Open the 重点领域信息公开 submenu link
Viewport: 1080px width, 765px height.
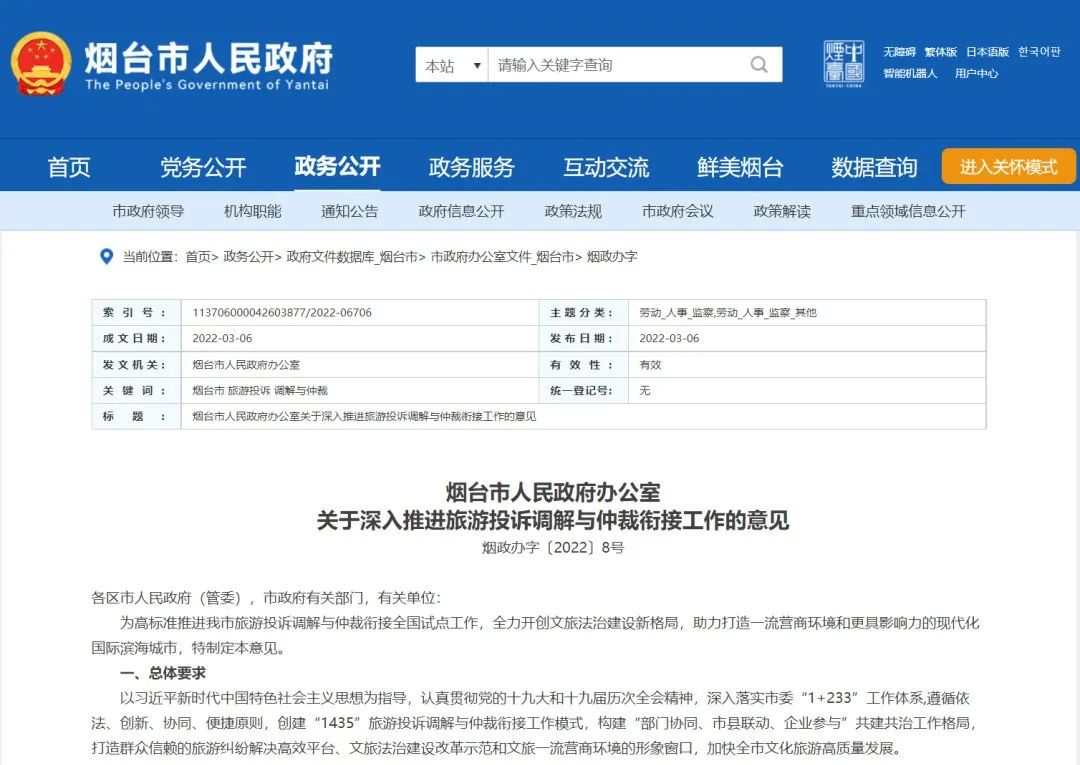908,211
